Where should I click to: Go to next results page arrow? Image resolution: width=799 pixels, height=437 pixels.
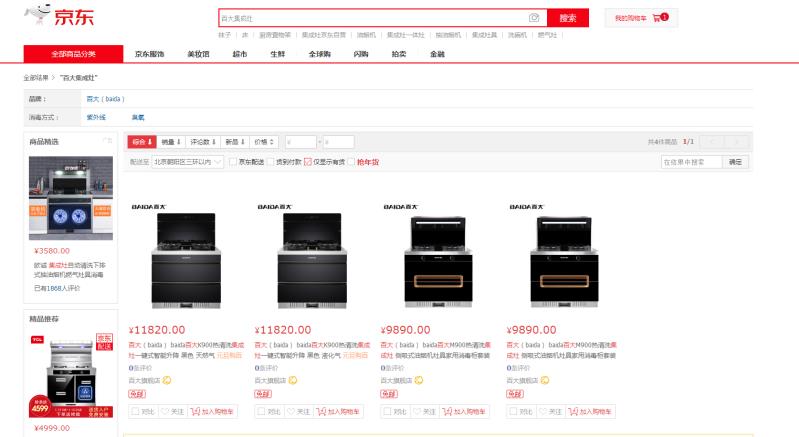[x=736, y=142]
